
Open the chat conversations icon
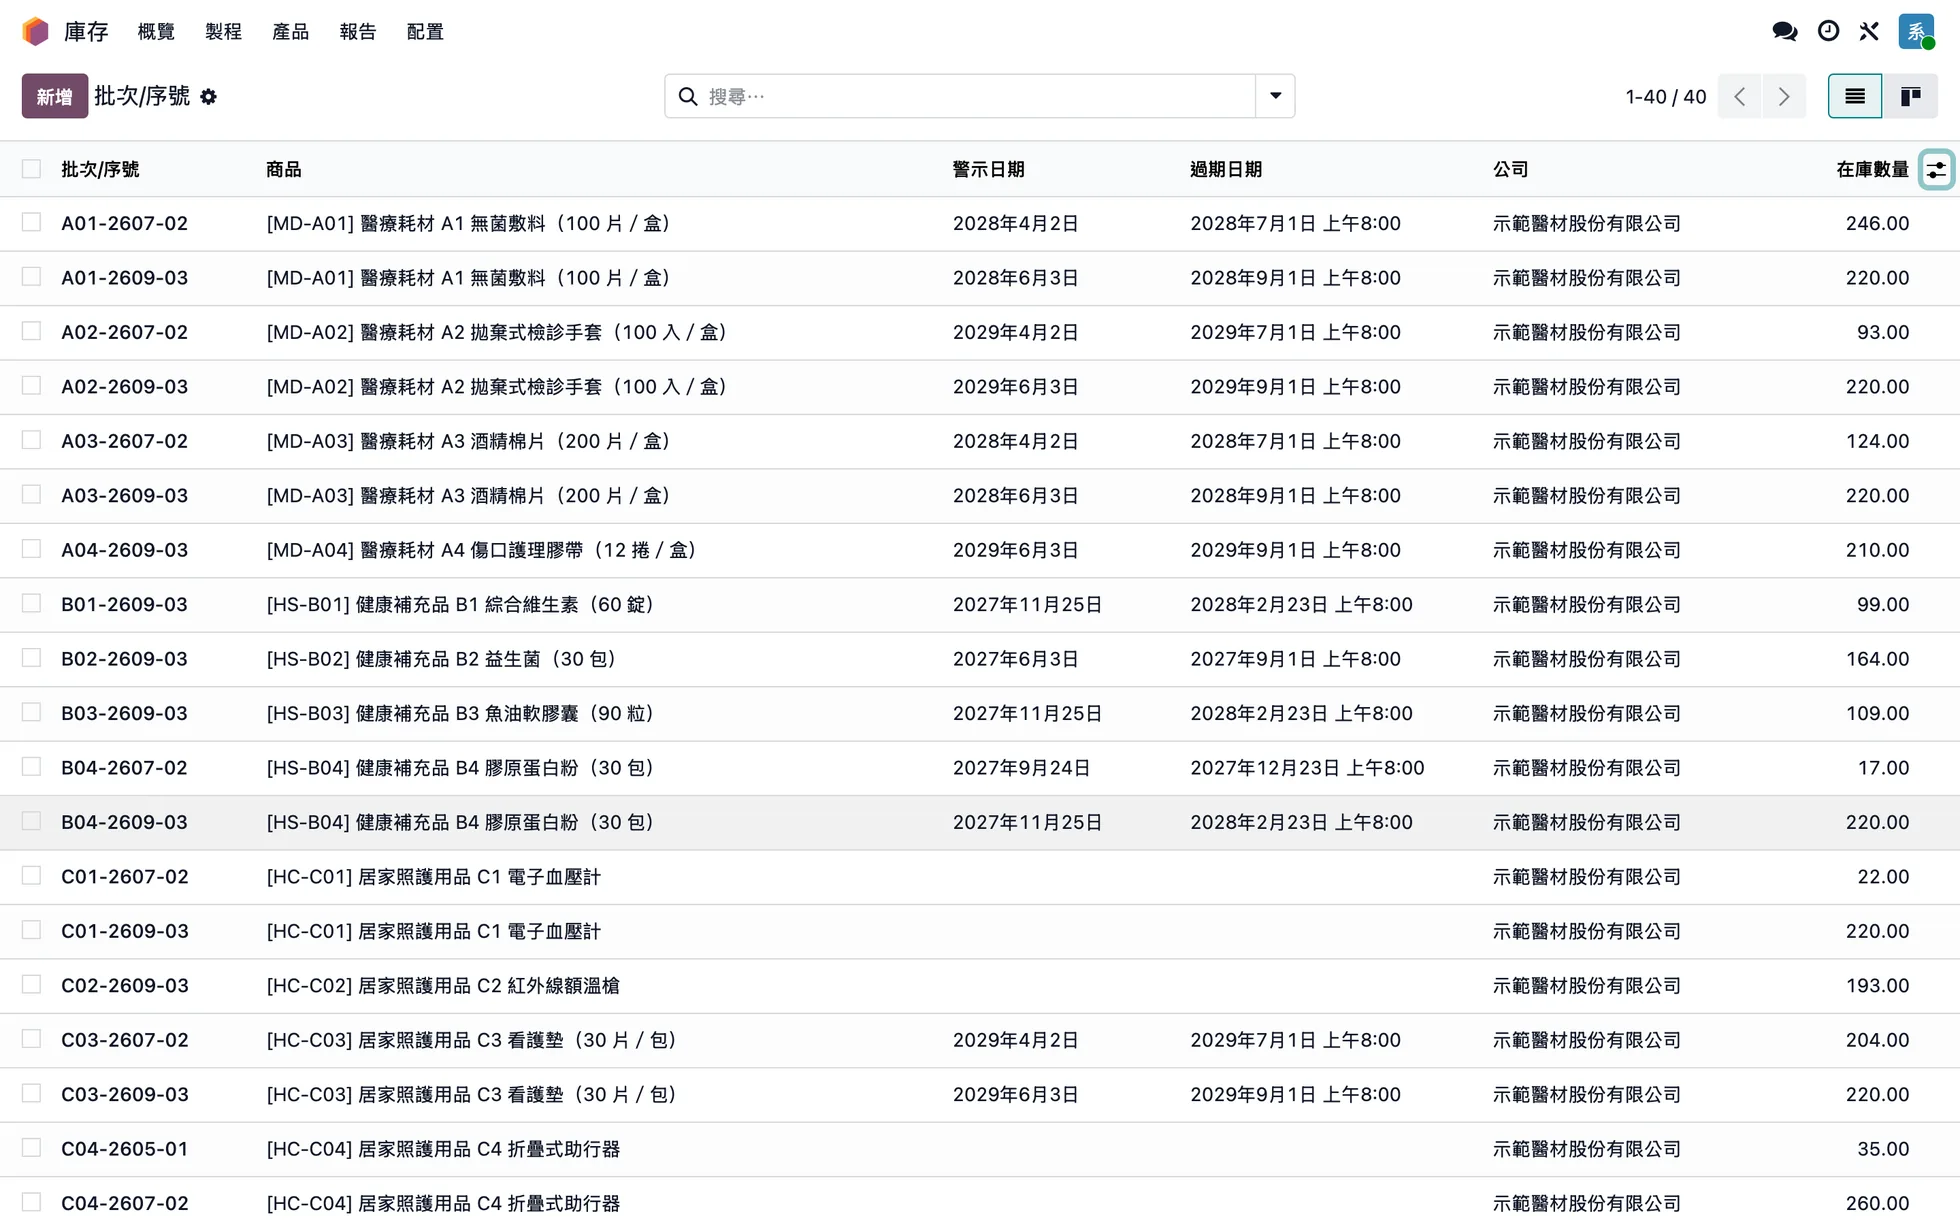(1784, 31)
